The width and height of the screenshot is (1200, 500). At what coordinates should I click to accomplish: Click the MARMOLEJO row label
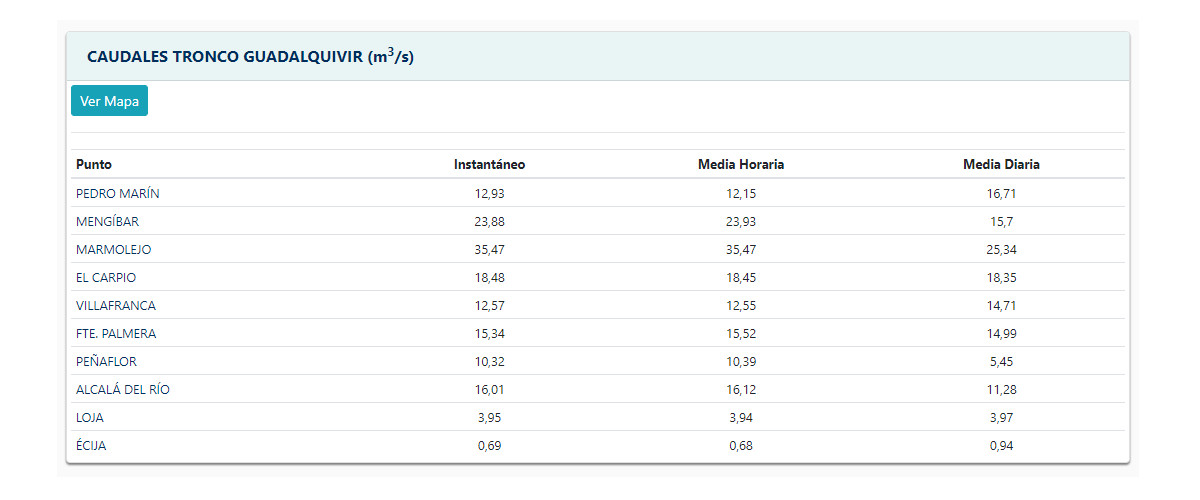pyautogui.click(x=113, y=249)
